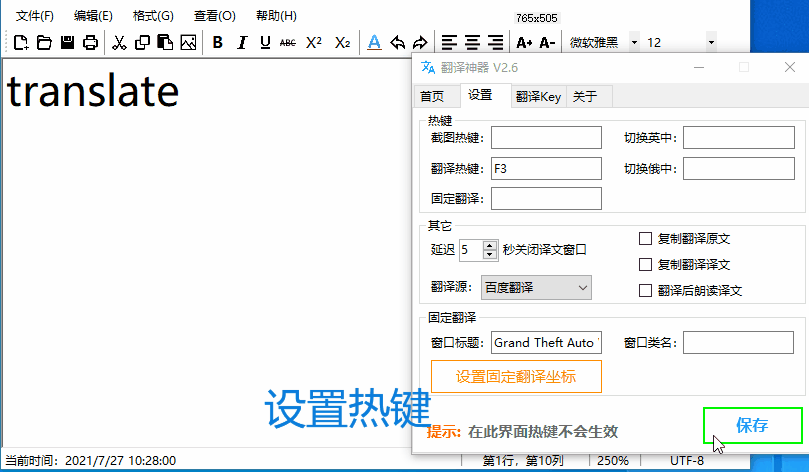The height and width of the screenshot is (472, 809).
Task: Open the 格式(G) menu
Action: [x=153, y=16]
